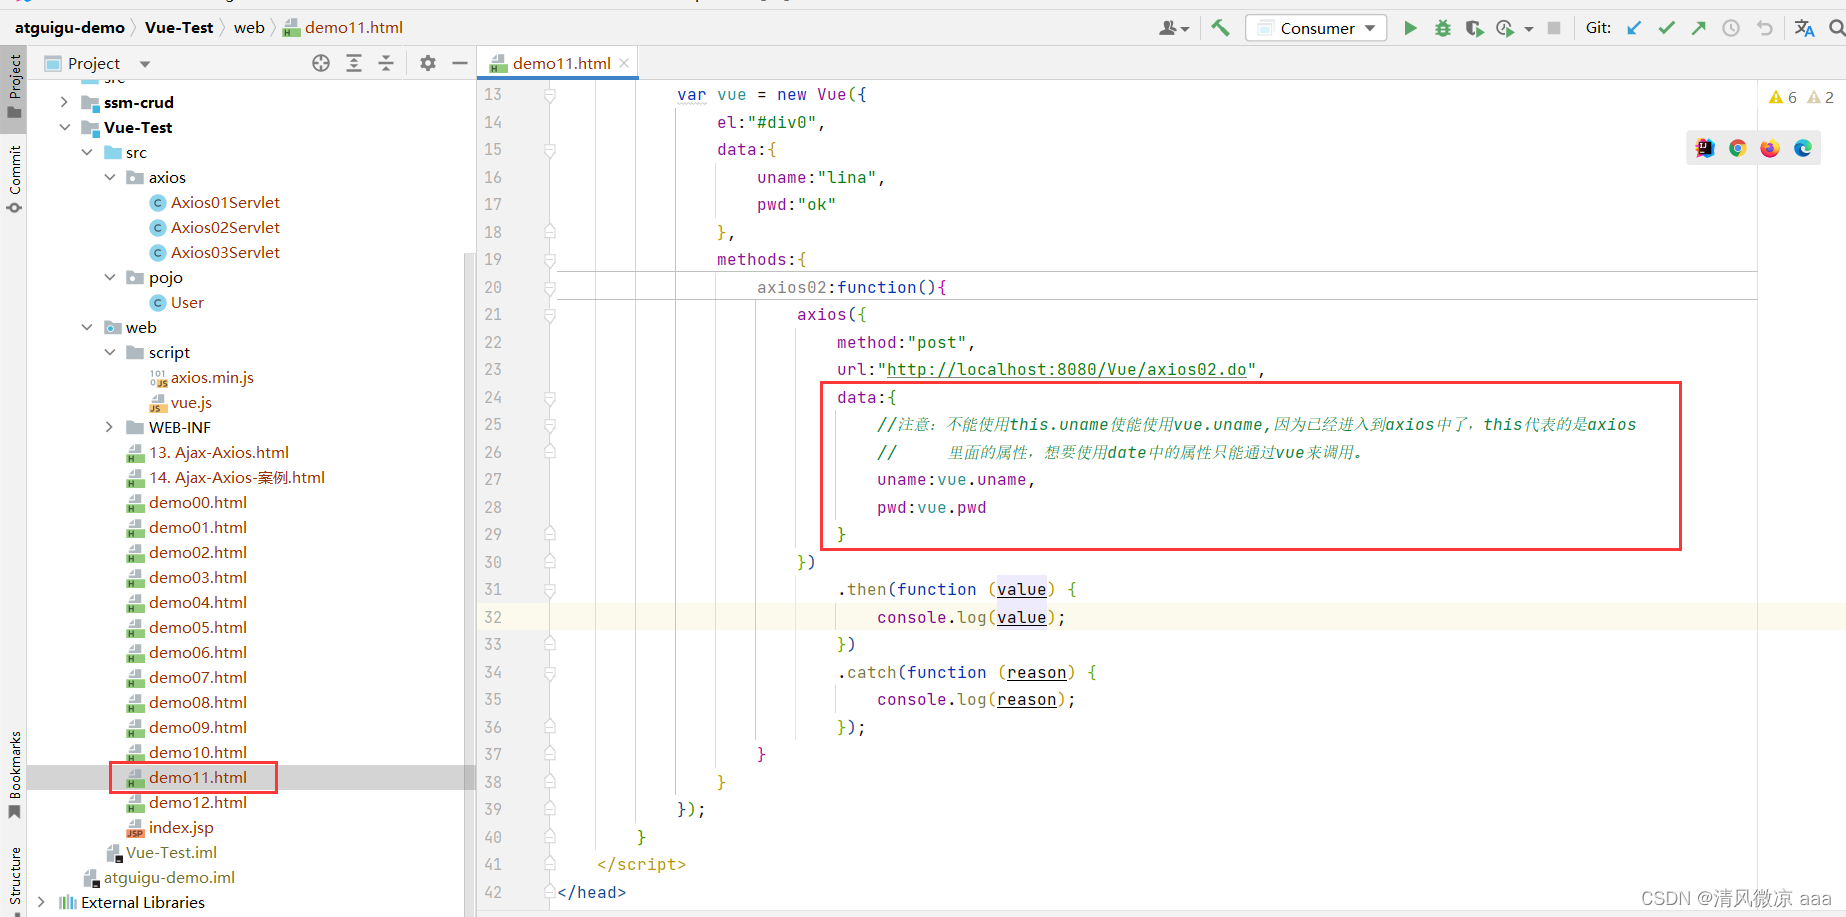Collapse the script folder
Viewport: 1846px width, 917px height.
[110, 352]
